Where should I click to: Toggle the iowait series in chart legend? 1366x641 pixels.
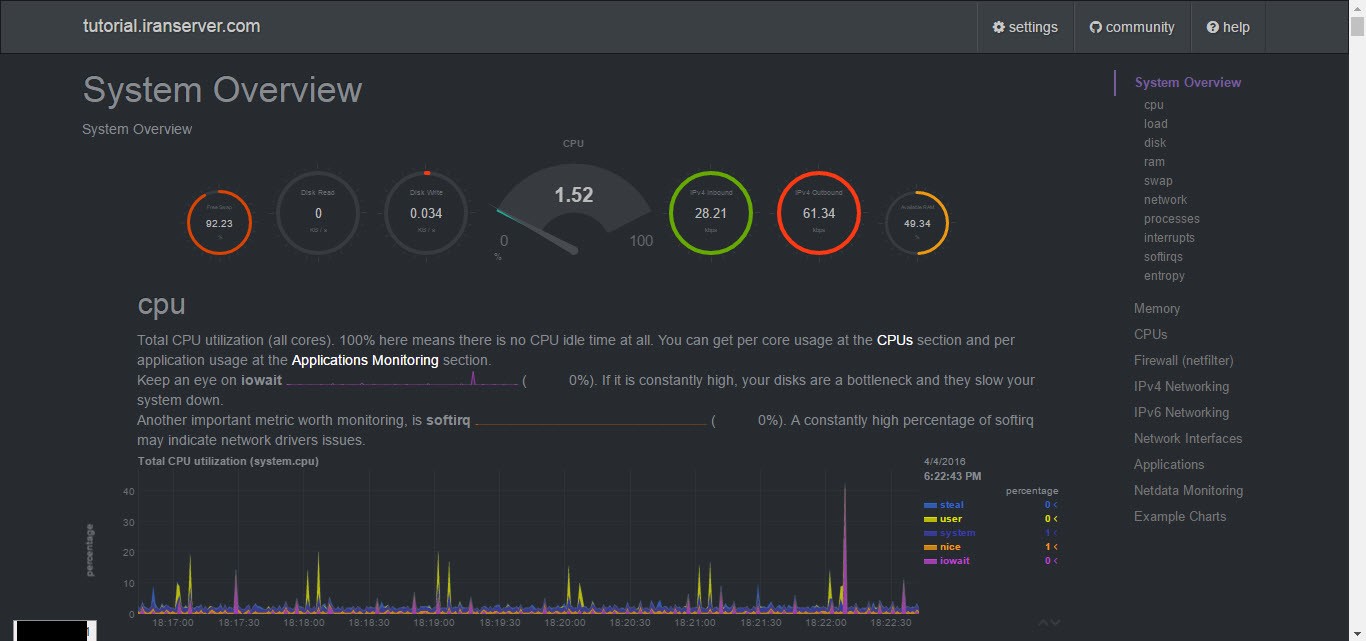coord(954,561)
